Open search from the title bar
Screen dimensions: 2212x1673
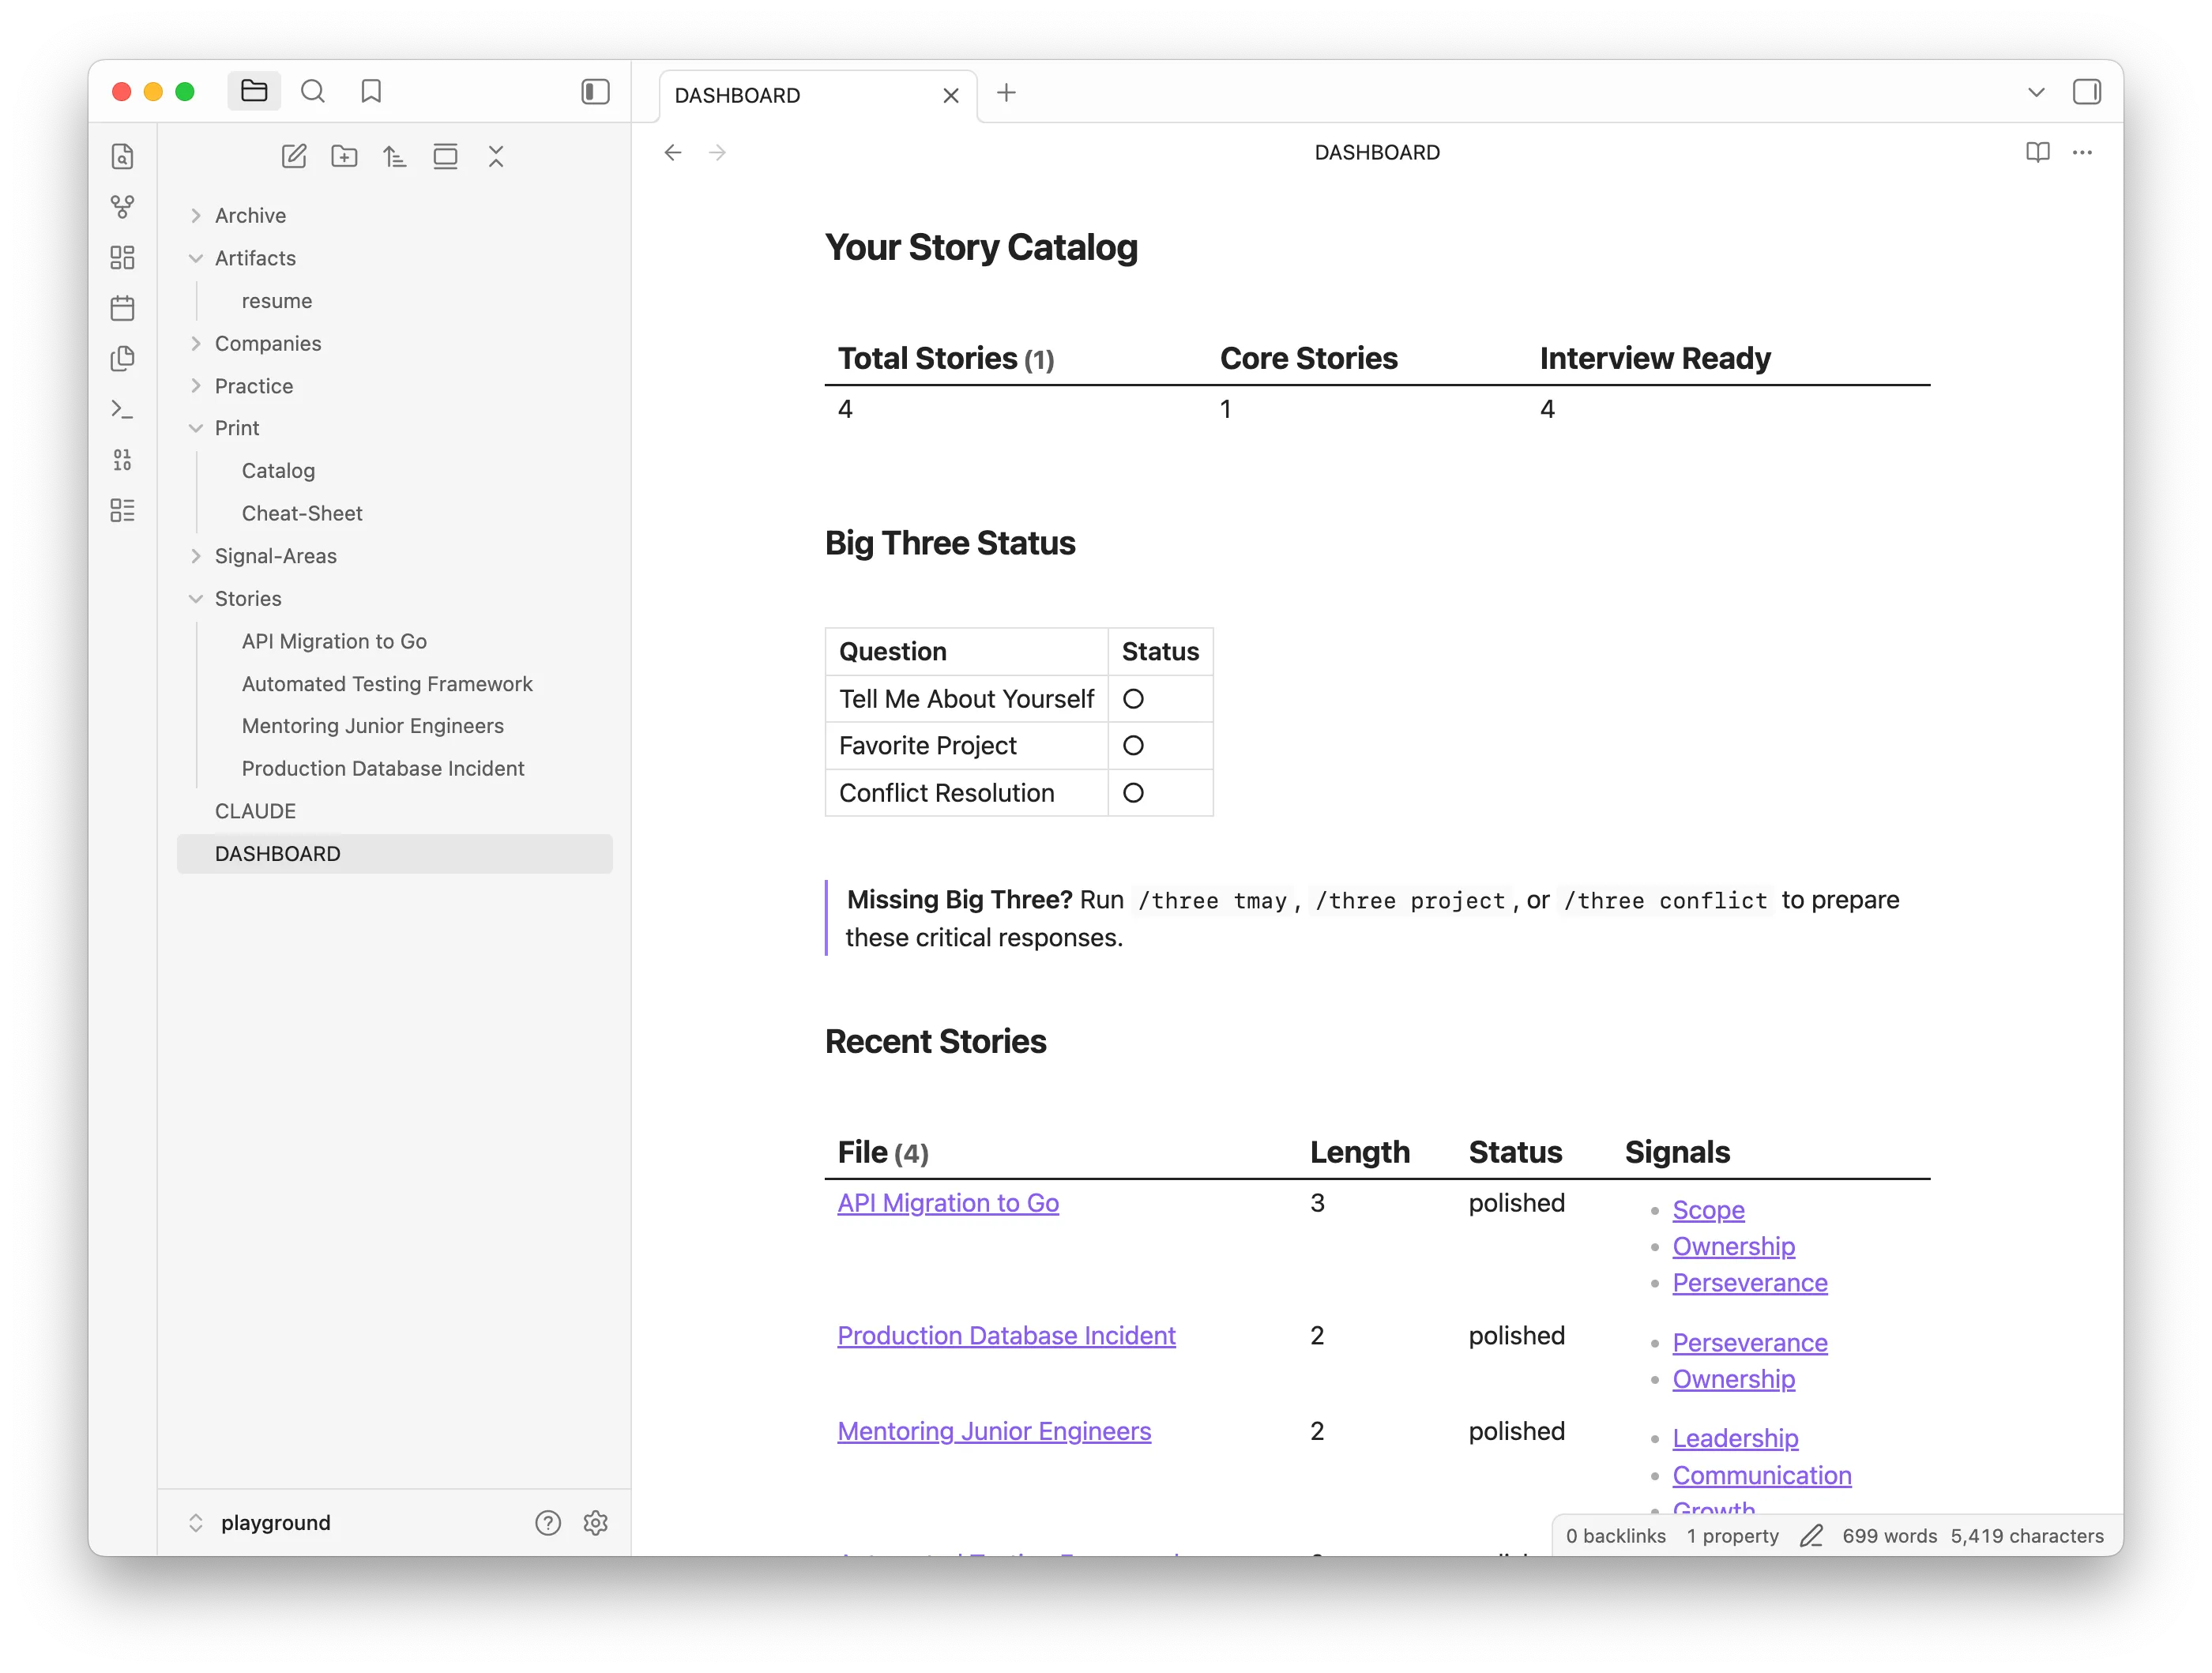(x=313, y=91)
